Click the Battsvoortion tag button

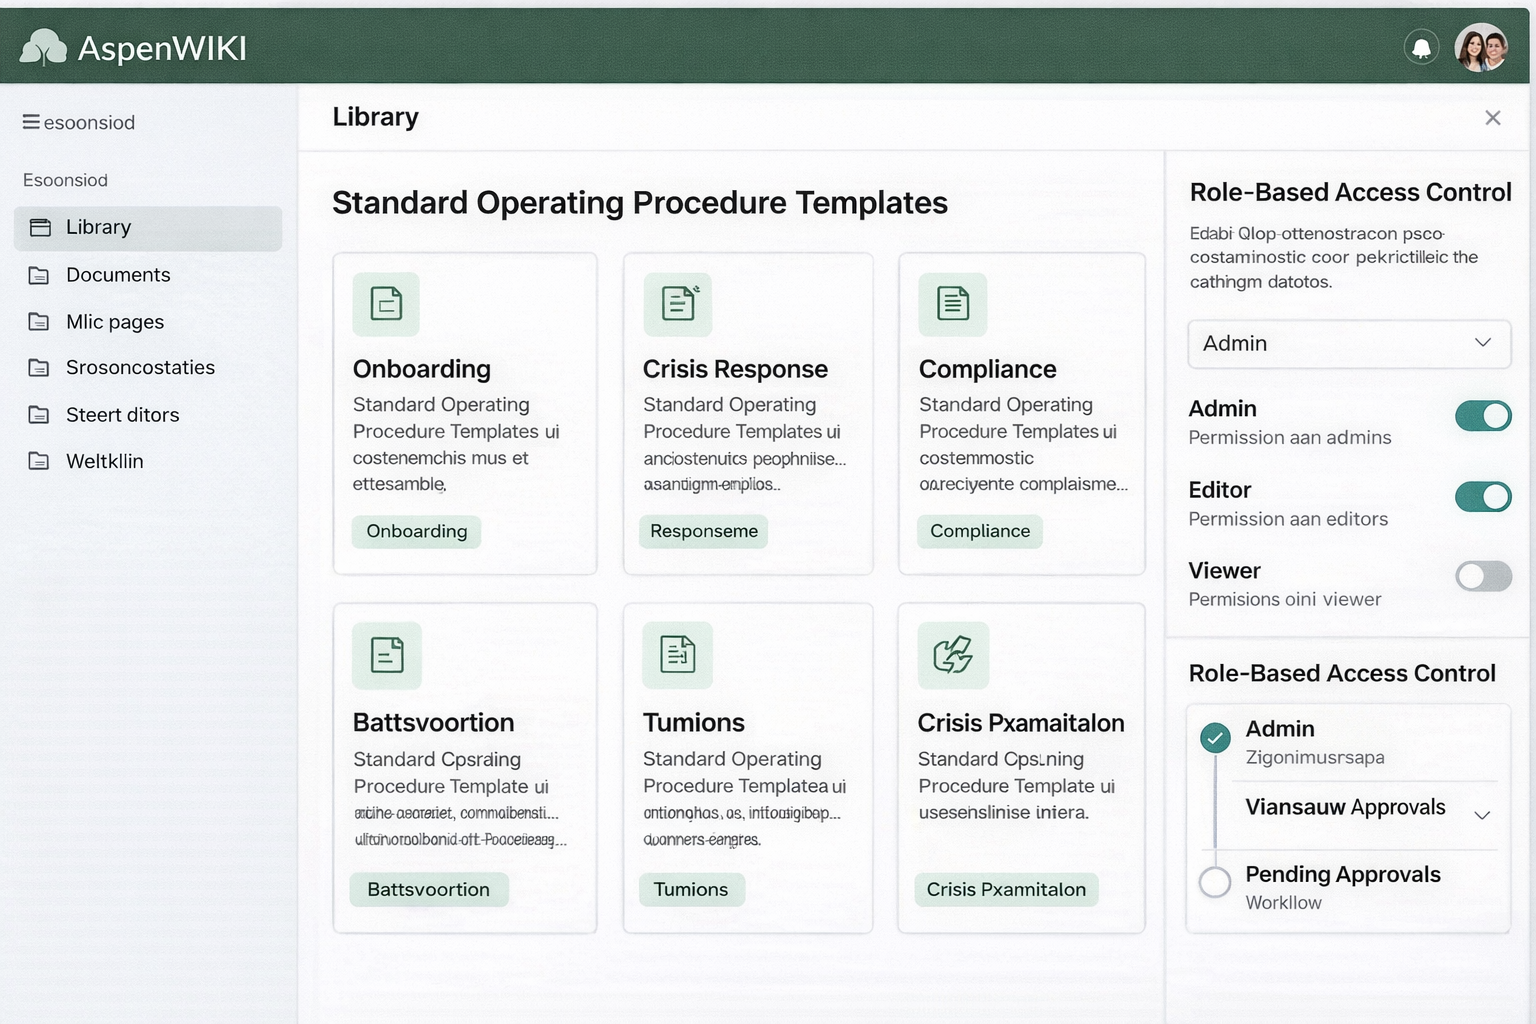[428, 889]
